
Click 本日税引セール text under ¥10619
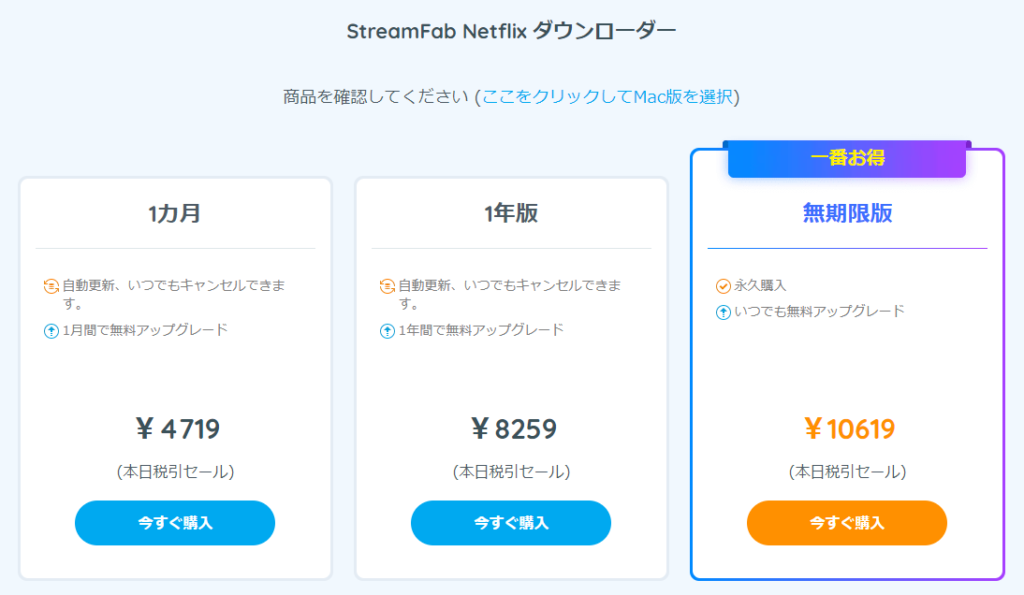point(848,472)
